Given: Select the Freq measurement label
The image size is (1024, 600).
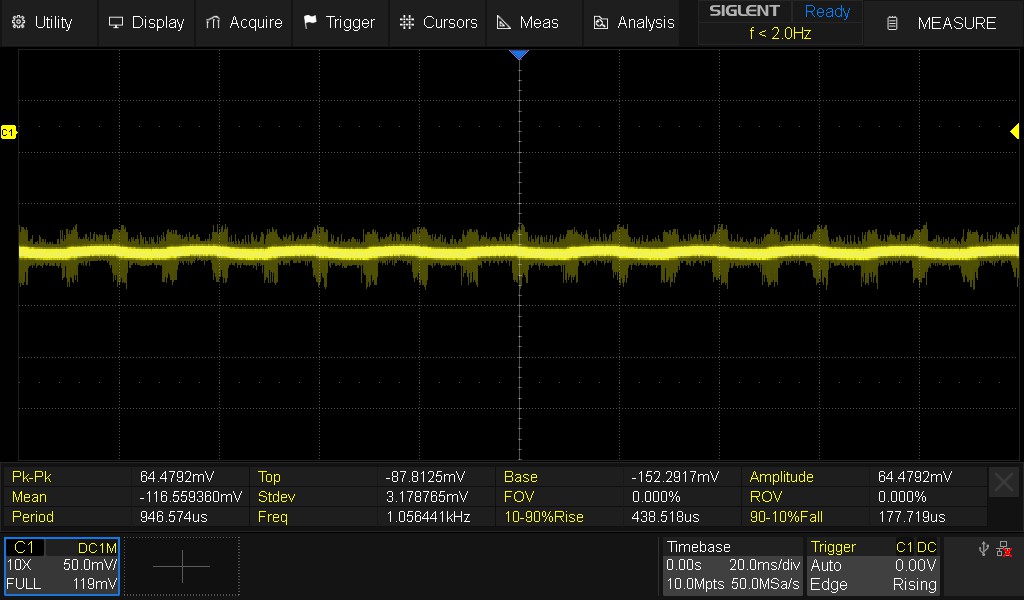Looking at the screenshot, I should point(272,517).
